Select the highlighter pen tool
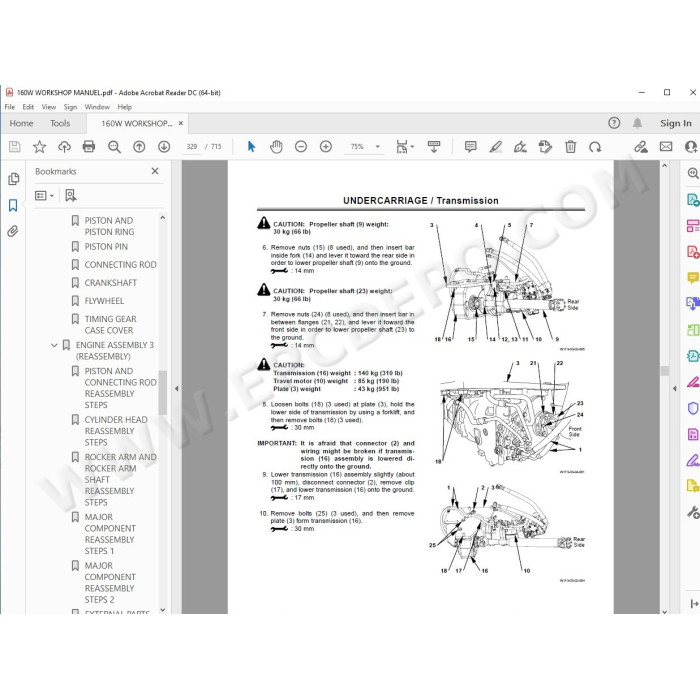The width and height of the screenshot is (700, 700). (496, 146)
